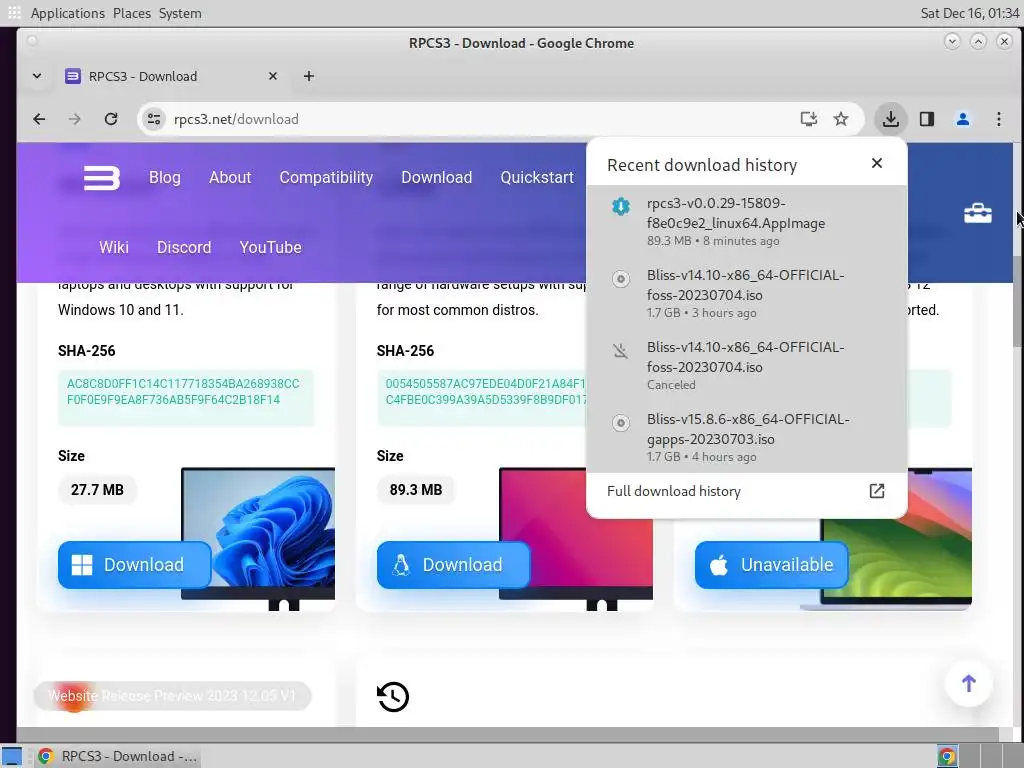This screenshot has width=1024, height=768.
Task: Open the Discord link
Action: pyautogui.click(x=184, y=248)
